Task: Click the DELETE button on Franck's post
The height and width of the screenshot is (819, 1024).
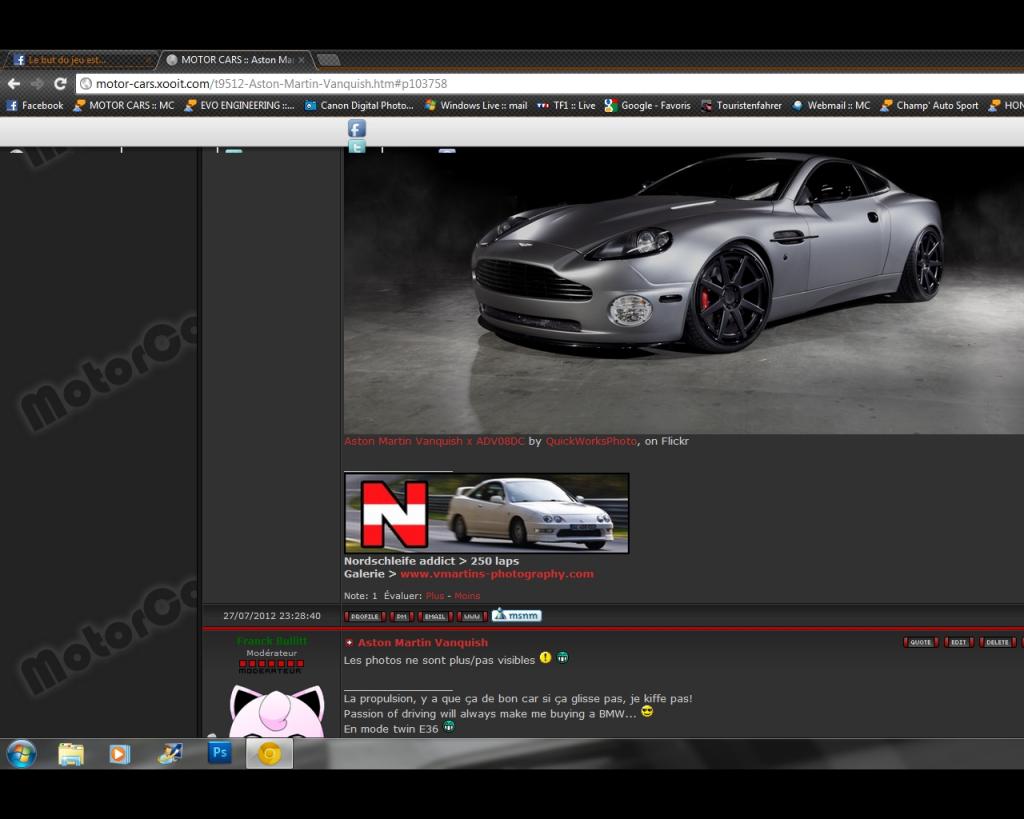Action: point(997,642)
